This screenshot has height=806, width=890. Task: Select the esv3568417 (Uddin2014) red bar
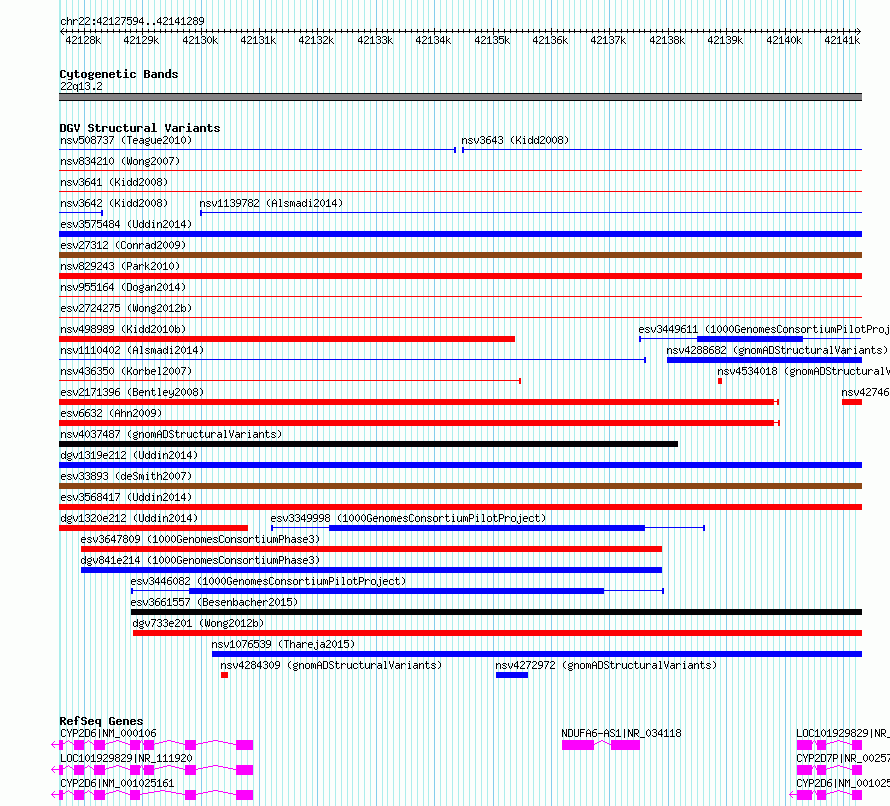(460, 507)
